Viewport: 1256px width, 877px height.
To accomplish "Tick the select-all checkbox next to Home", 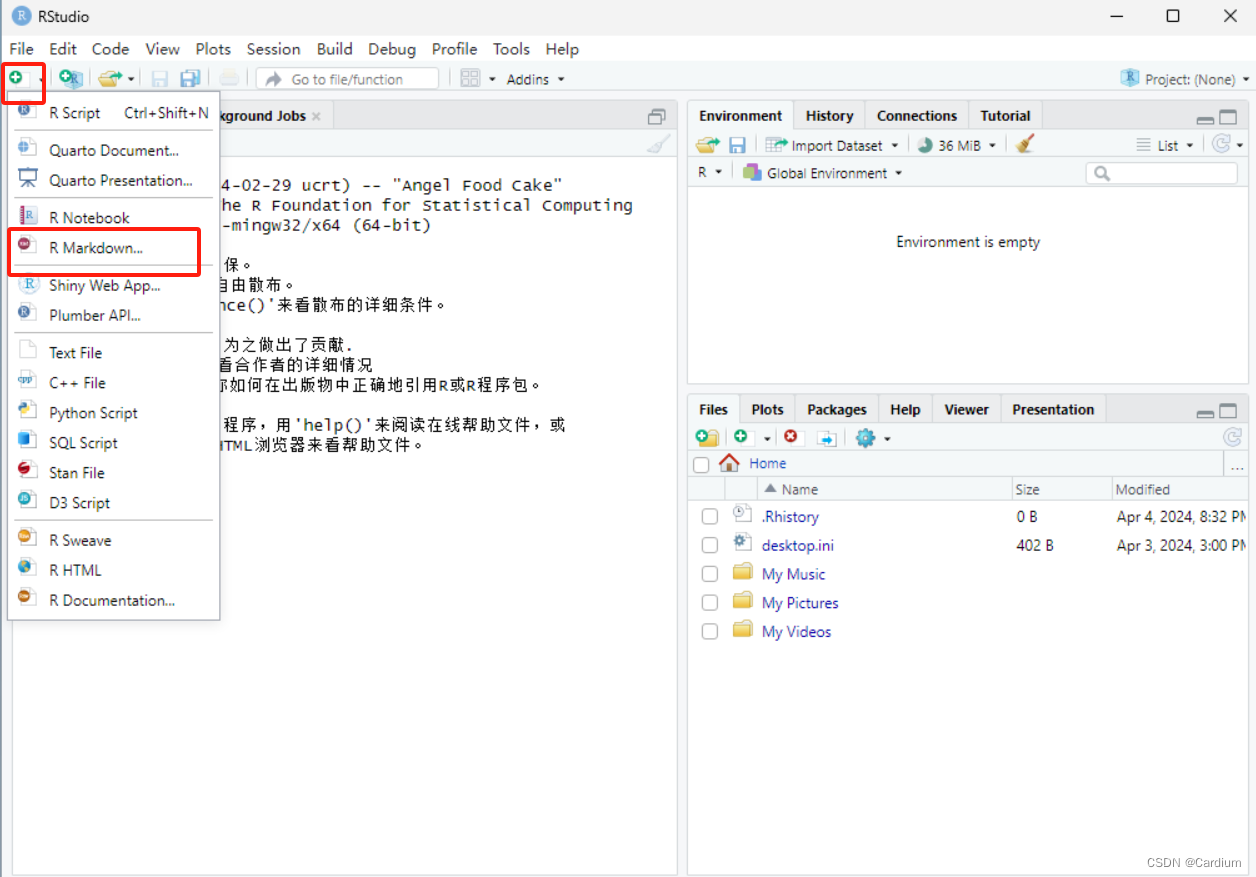I will point(701,464).
